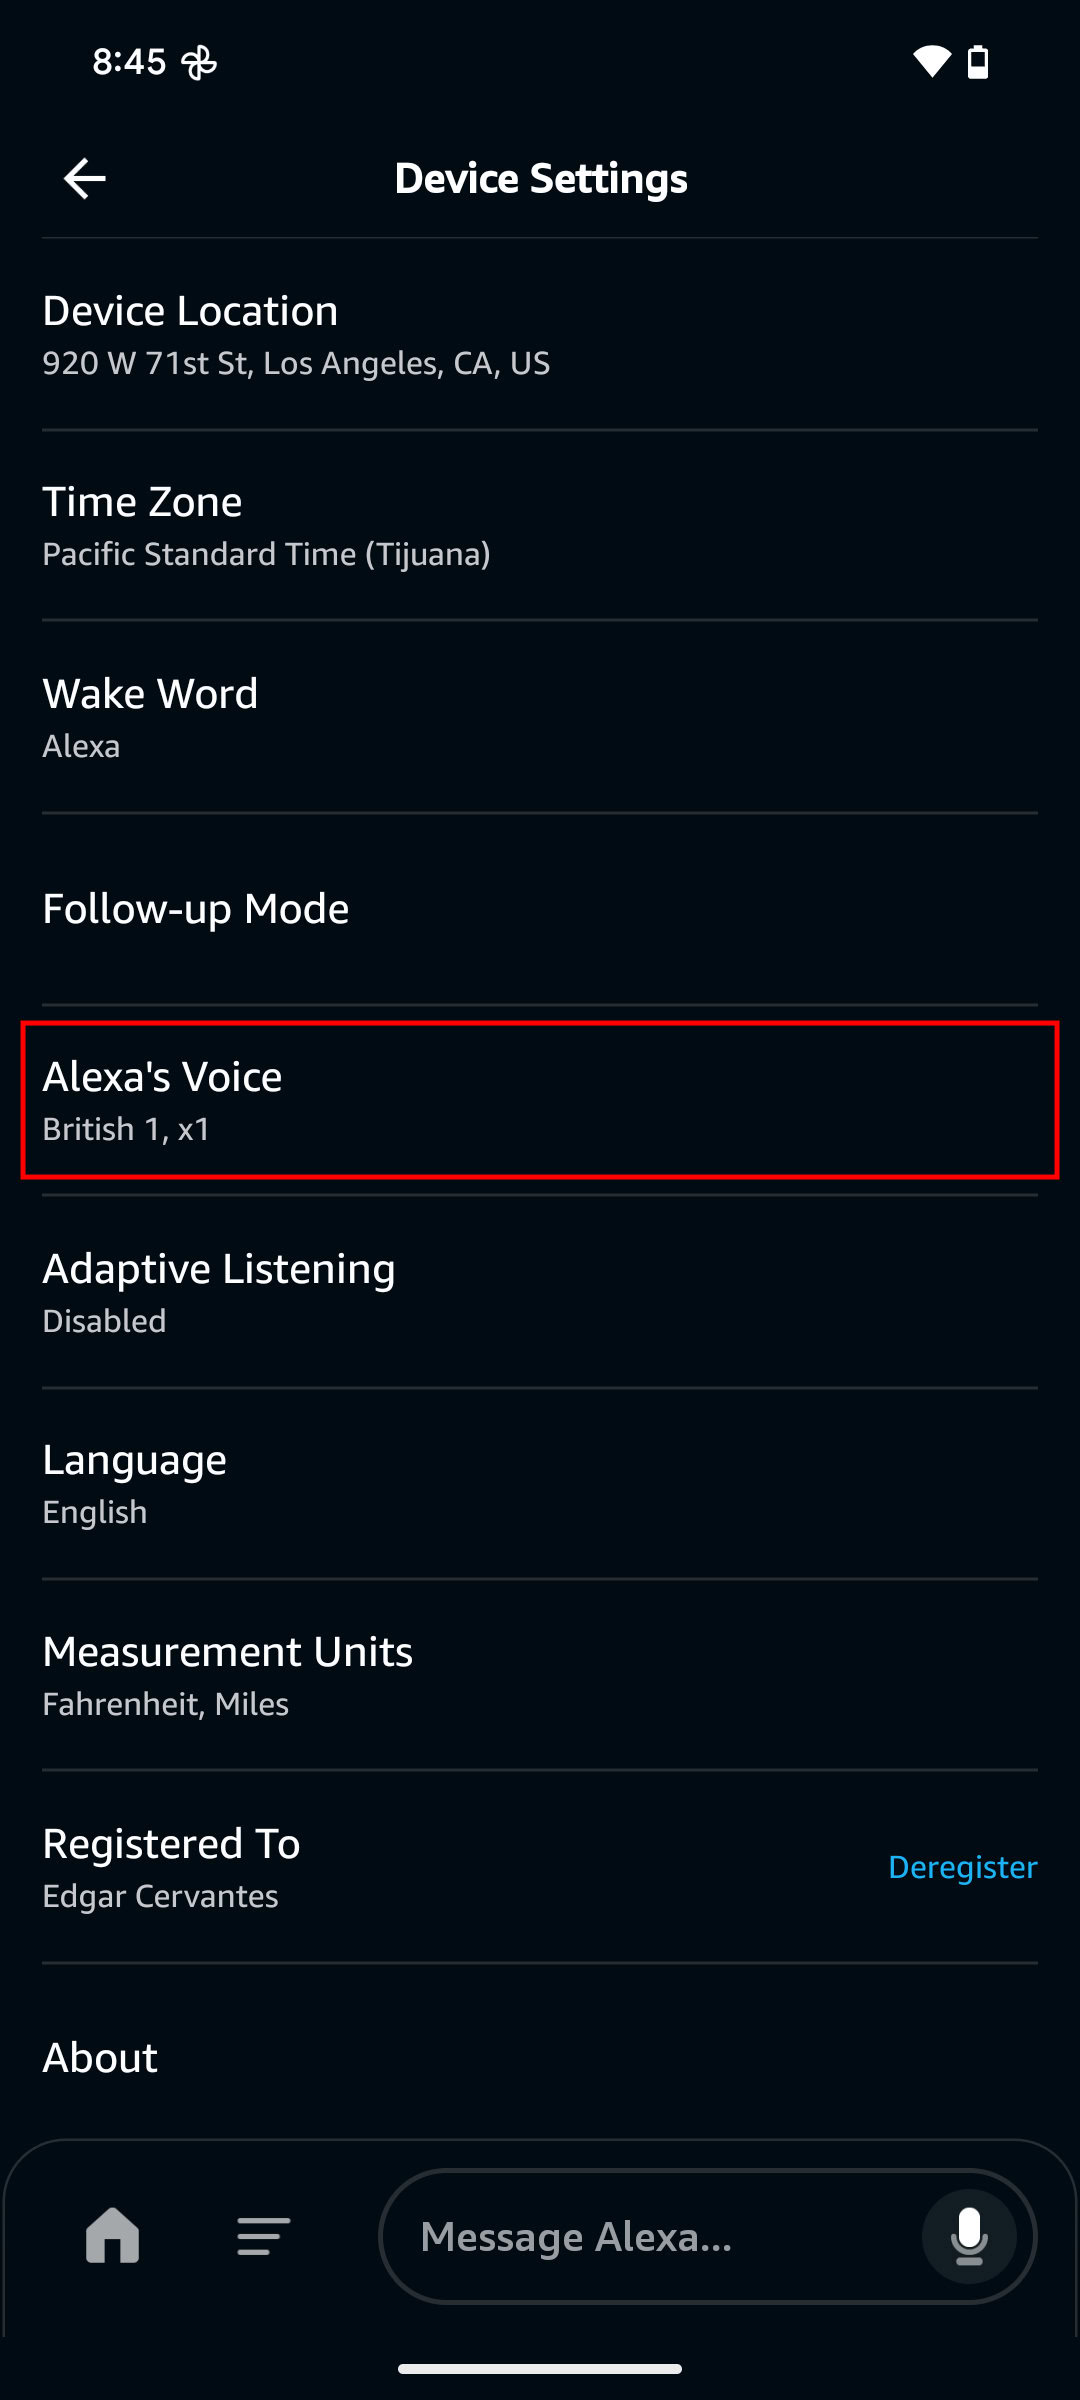Open Adaptive Listening setting
The height and width of the screenshot is (2400, 1080).
[x=540, y=1292]
